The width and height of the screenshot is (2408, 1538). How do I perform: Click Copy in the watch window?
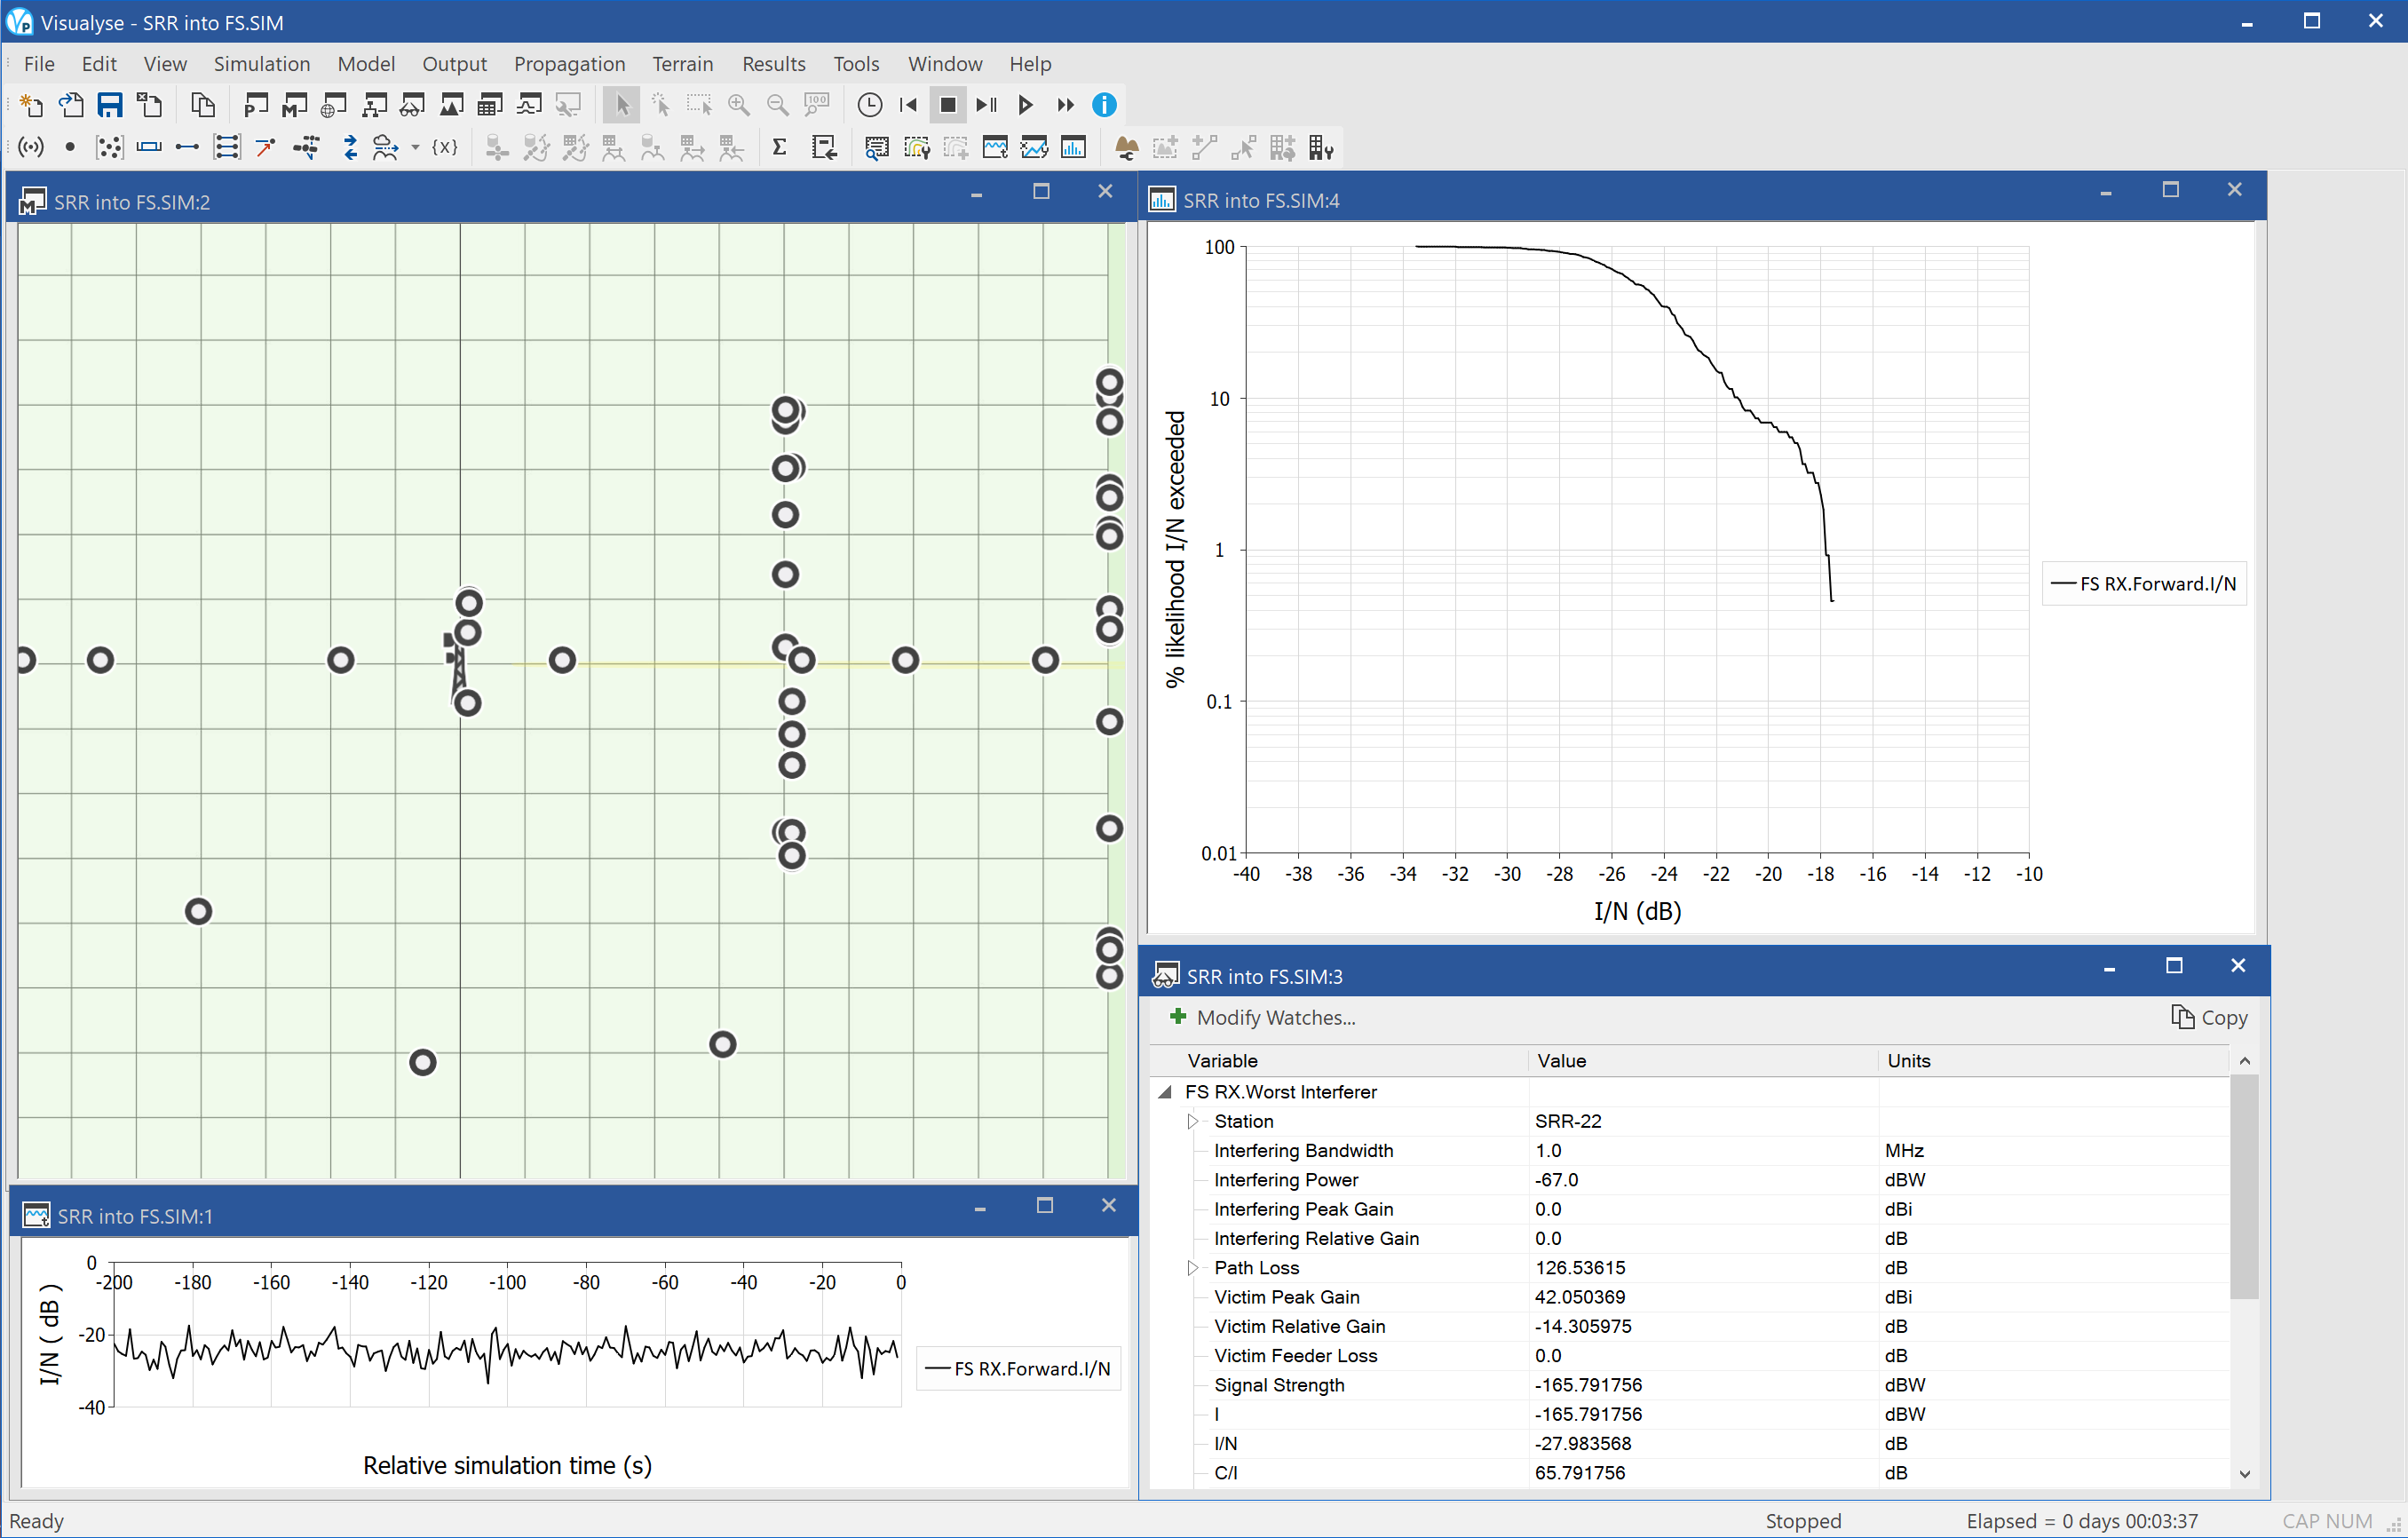(x=2209, y=1017)
